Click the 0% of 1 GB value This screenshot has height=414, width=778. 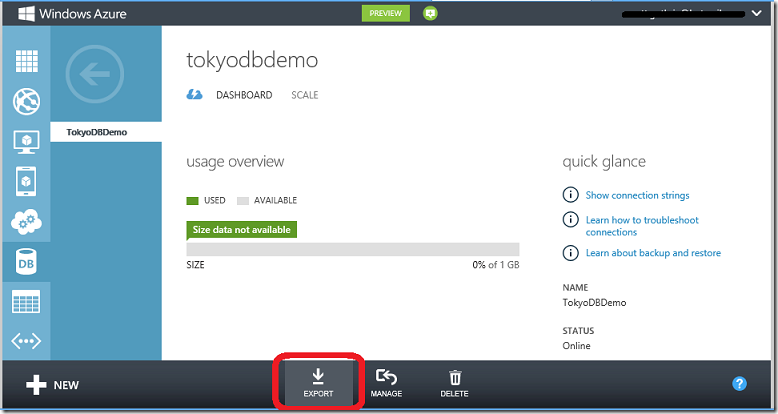tap(496, 265)
